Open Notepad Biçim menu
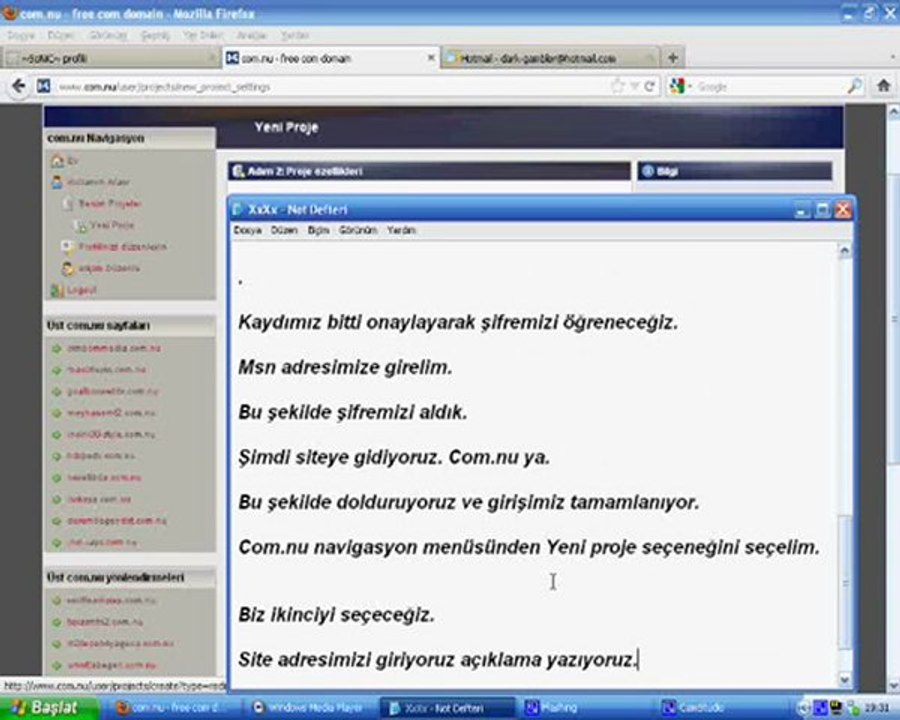Screen dimensions: 900x720 tap(319, 230)
